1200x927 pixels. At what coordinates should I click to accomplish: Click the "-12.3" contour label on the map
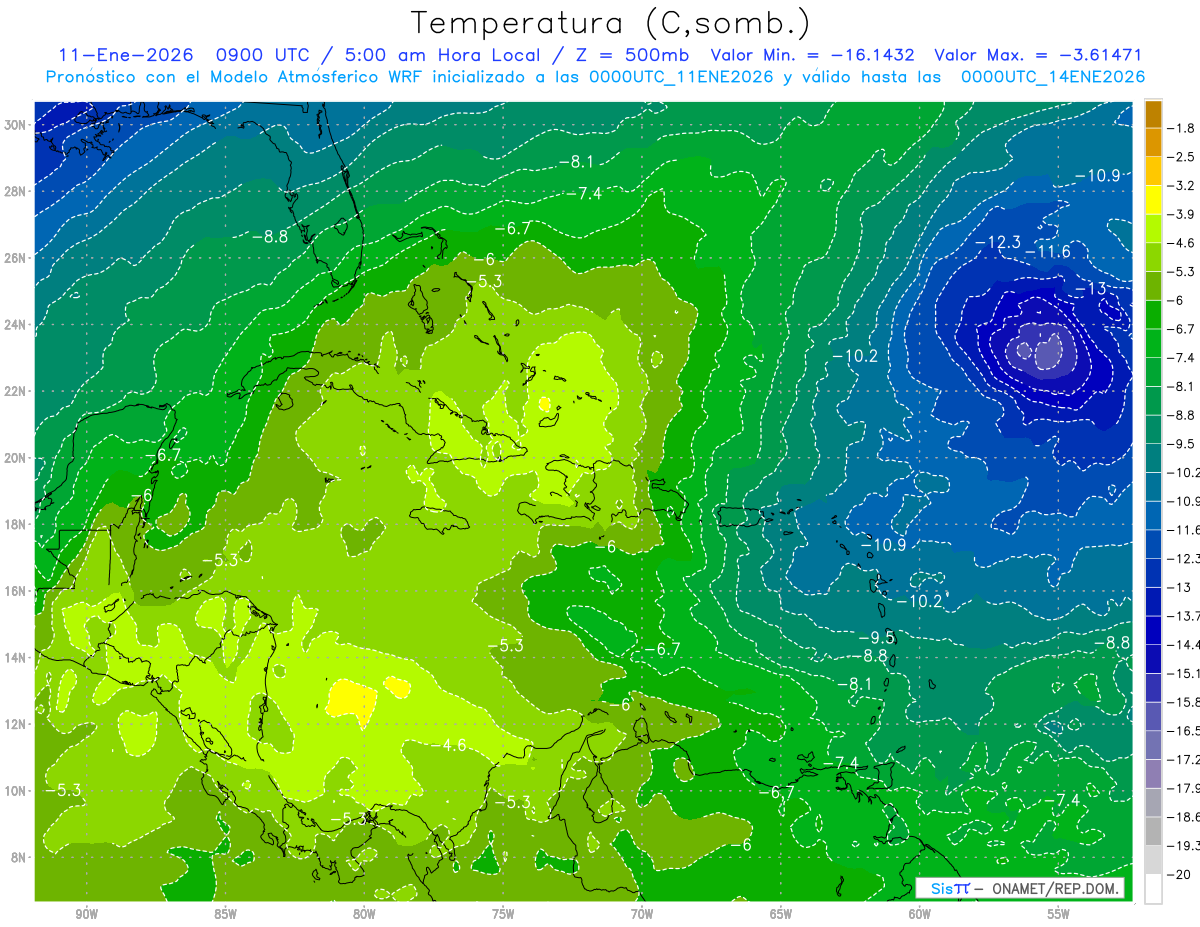coord(998,242)
